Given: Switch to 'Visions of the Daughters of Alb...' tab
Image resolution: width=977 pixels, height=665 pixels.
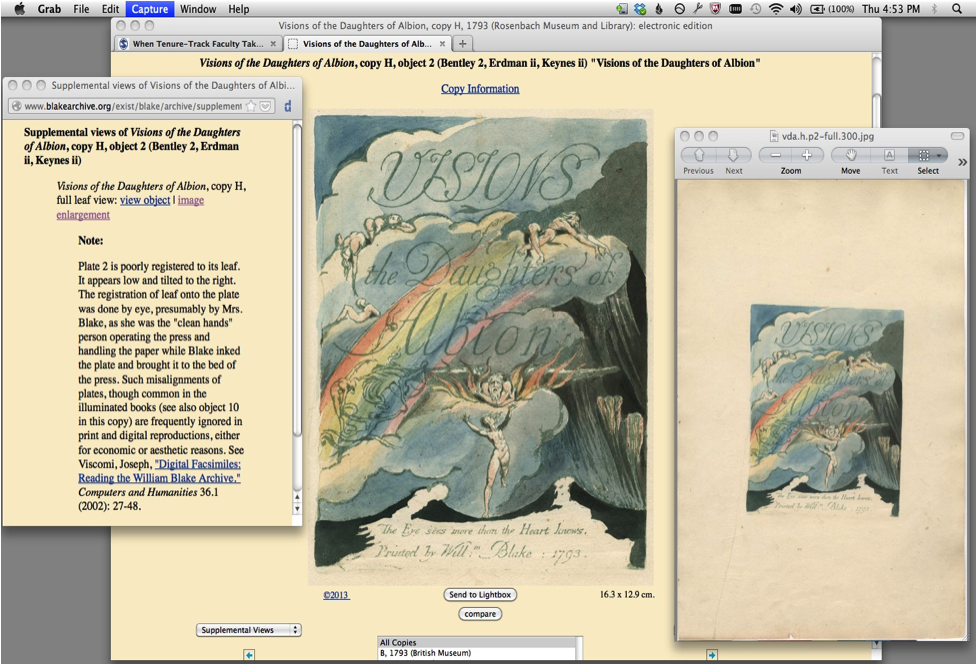Looking at the screenshot, I should [x=367, y=44].
